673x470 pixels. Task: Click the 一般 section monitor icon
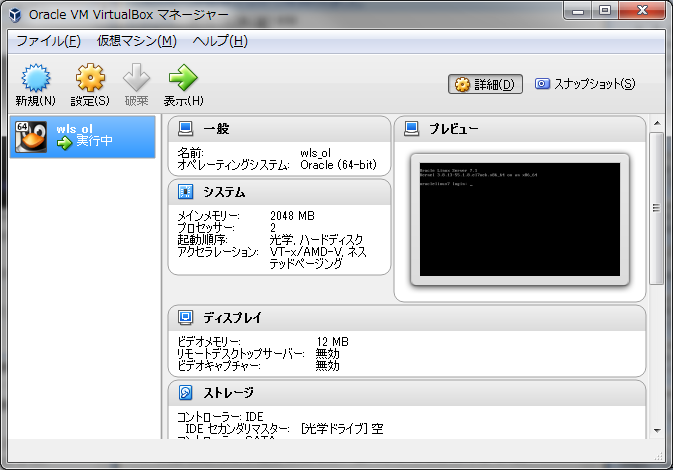(186, 128)
